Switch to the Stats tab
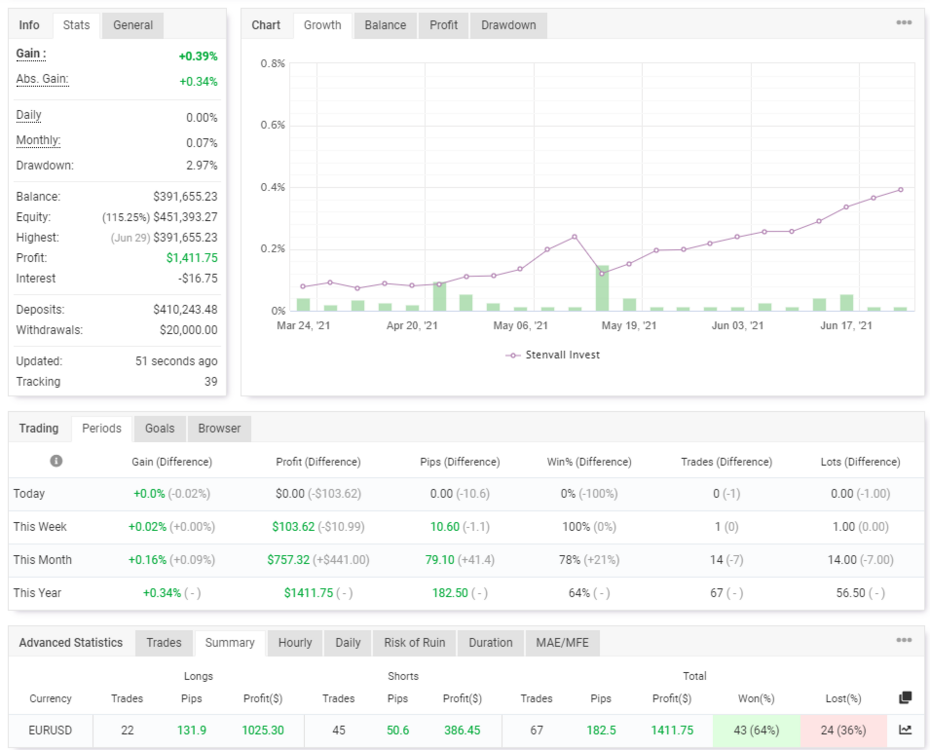The height and width of the screenshot is (750, 930). [77, 25]
